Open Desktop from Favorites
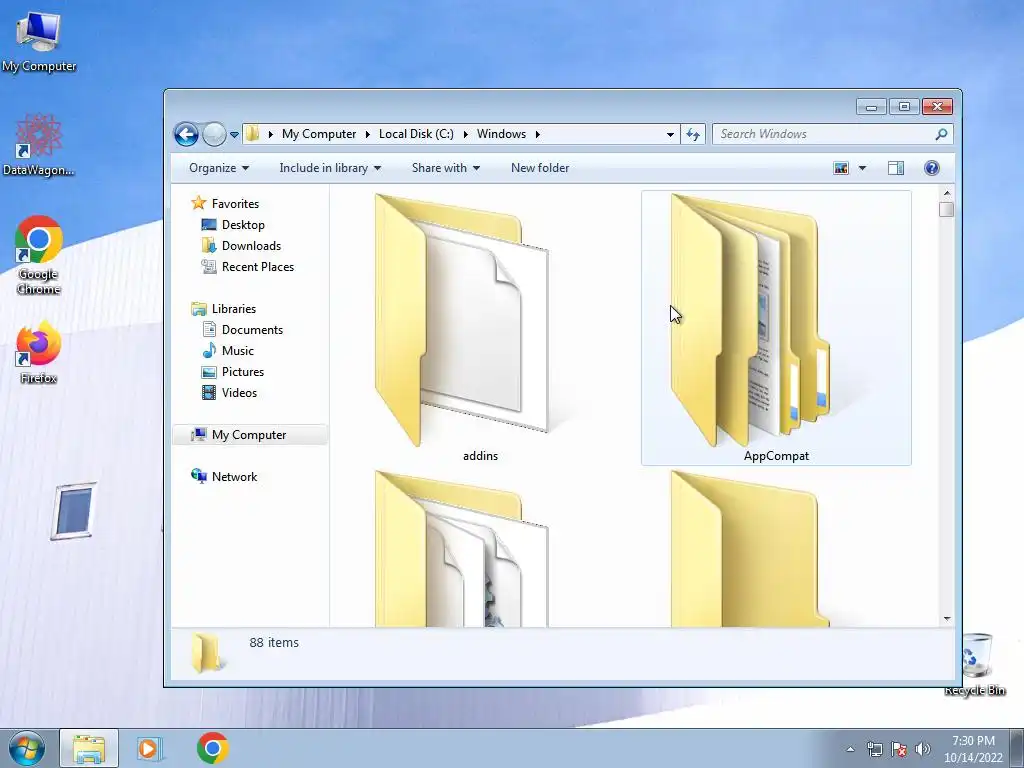 point(243,225)
